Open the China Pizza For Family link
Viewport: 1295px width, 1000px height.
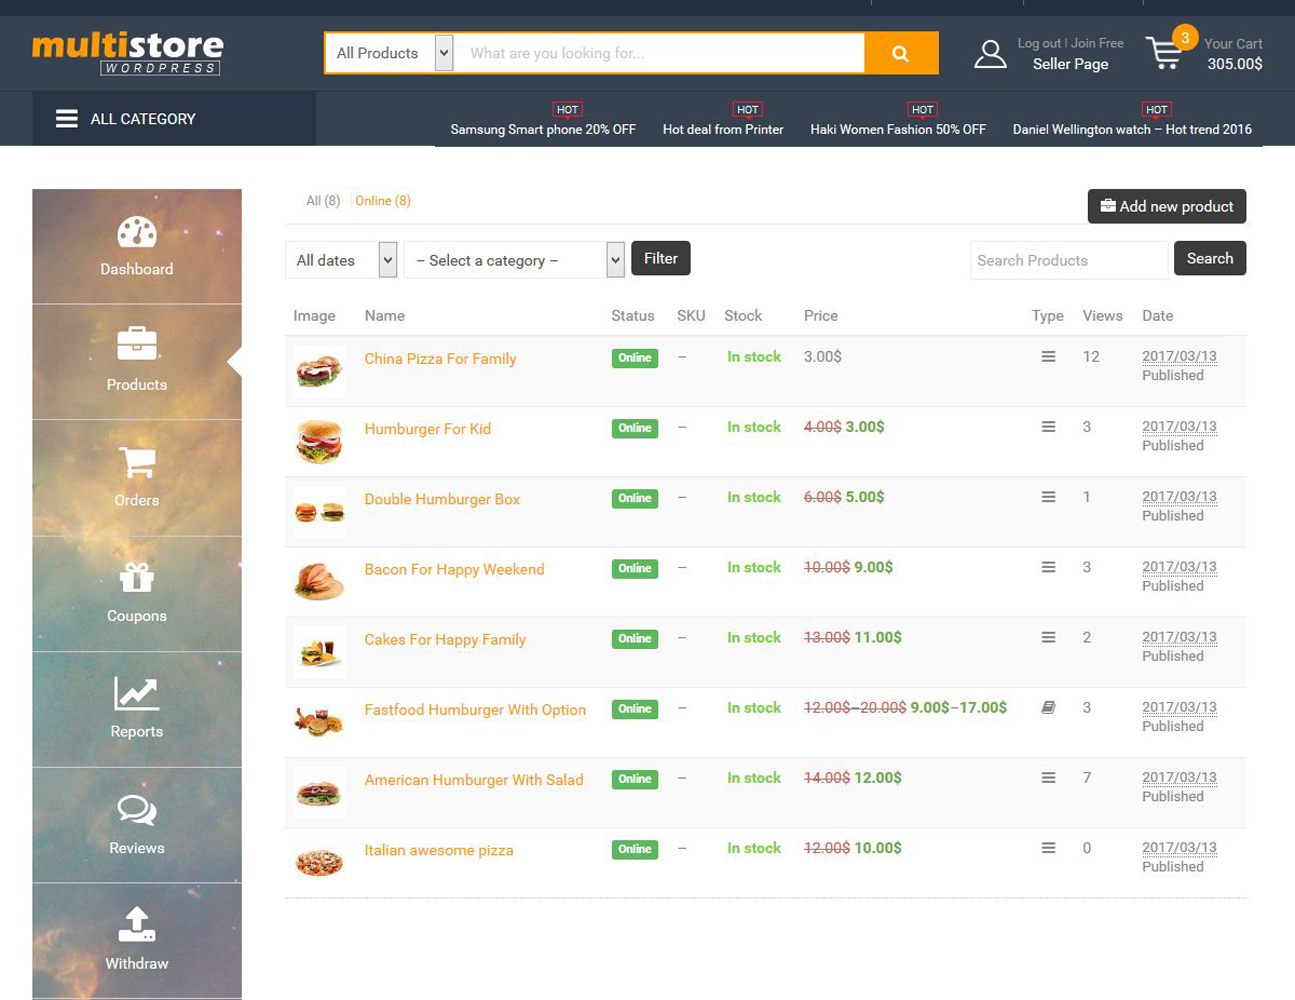tap(440, 359)
